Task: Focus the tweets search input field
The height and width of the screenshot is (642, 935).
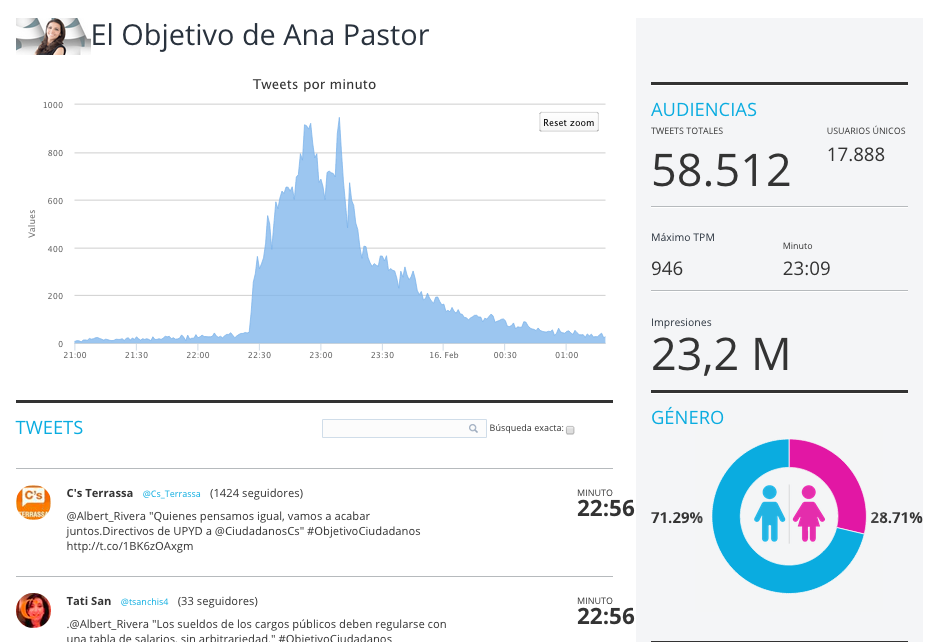Action: coord(404,428)
